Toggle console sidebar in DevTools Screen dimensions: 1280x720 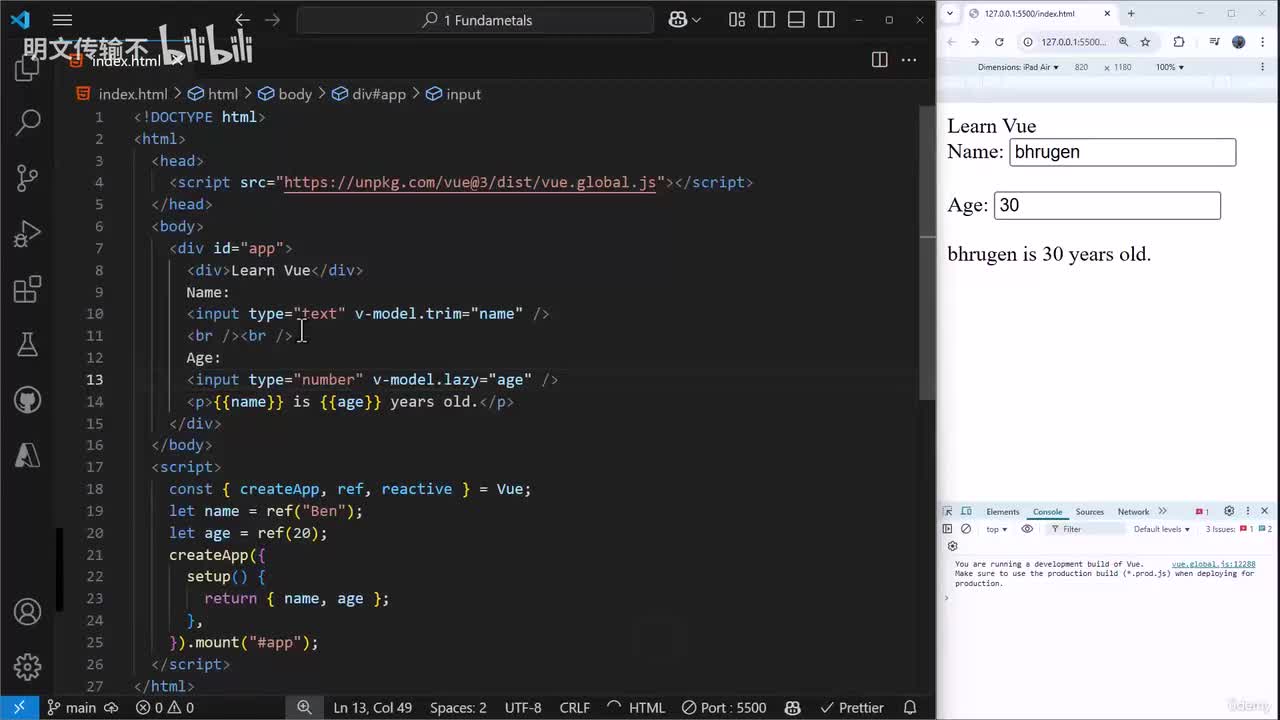948,529
